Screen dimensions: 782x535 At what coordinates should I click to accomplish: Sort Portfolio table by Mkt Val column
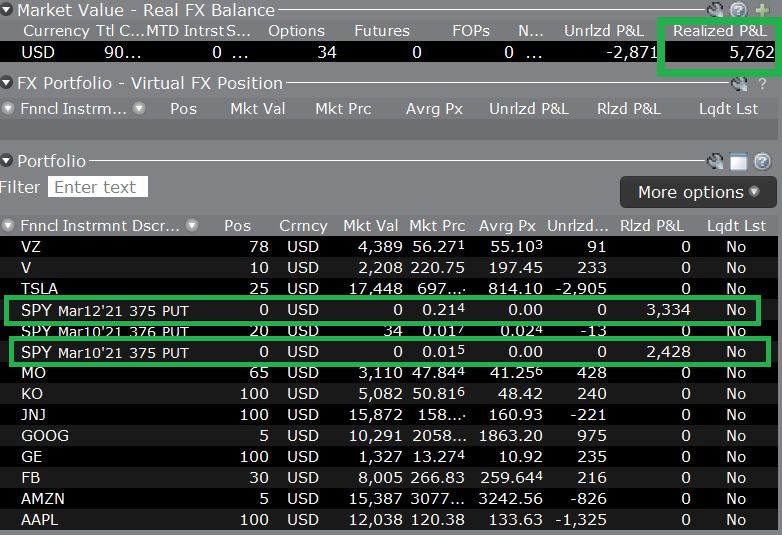[x=371, y=226]
